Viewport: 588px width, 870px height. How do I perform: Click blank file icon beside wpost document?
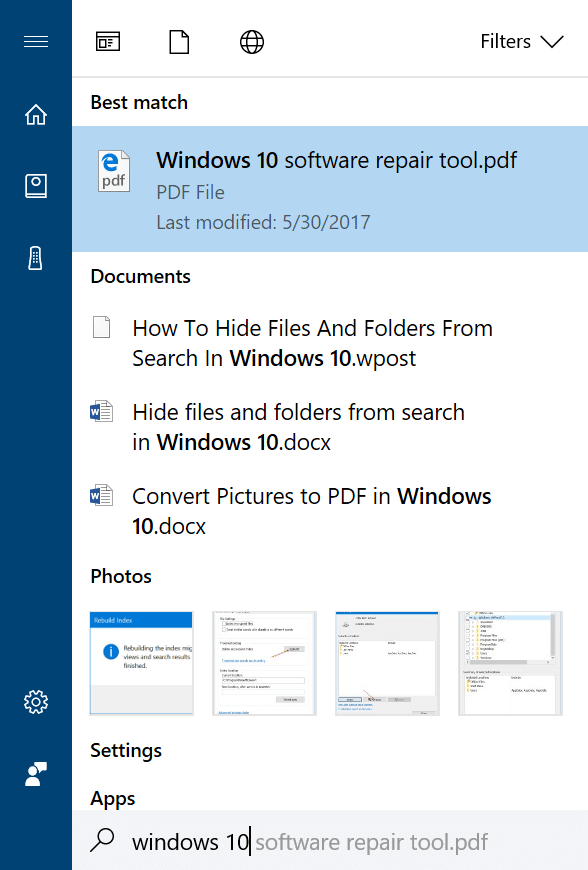102,327
